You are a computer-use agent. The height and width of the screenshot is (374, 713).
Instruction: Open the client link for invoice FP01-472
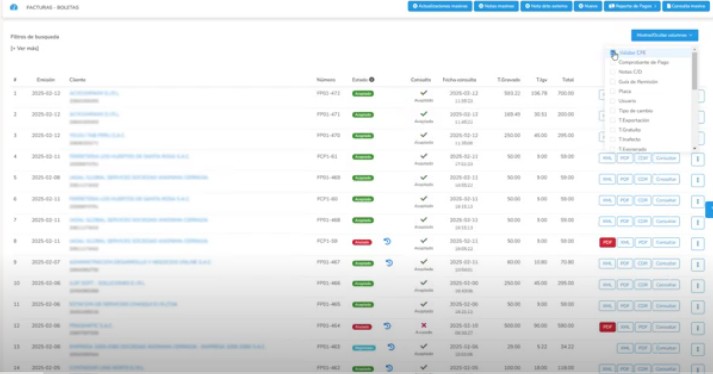(x=94, y=93)
